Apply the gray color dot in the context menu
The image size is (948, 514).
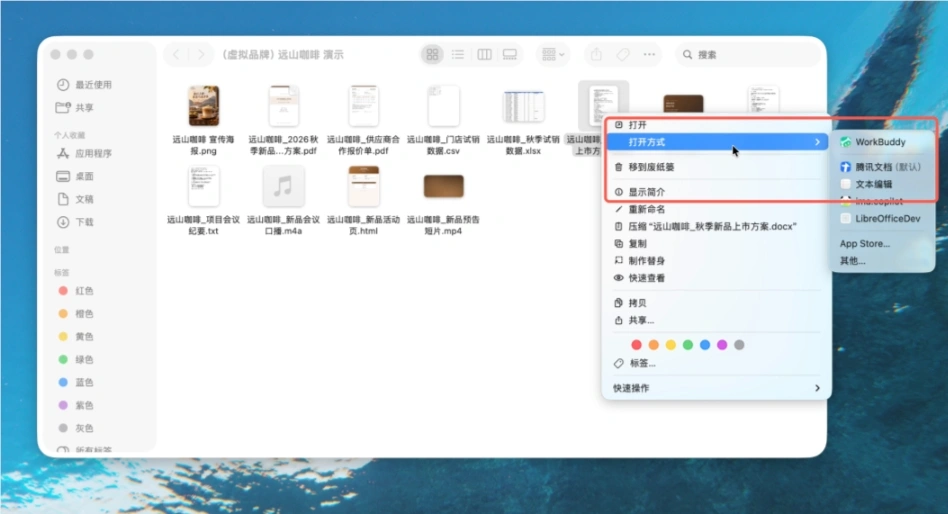[739, 345]
